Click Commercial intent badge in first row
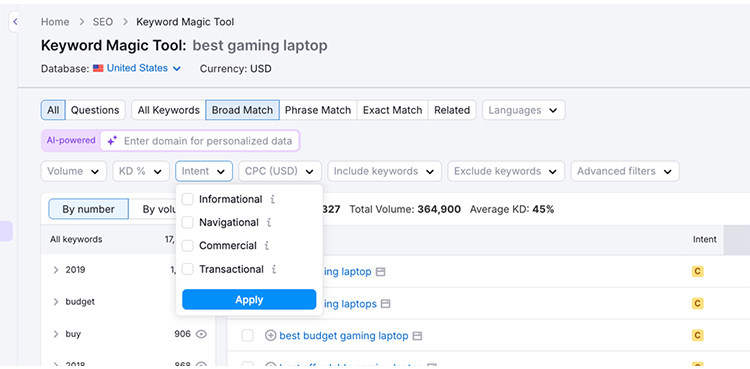 click(697, 271)
